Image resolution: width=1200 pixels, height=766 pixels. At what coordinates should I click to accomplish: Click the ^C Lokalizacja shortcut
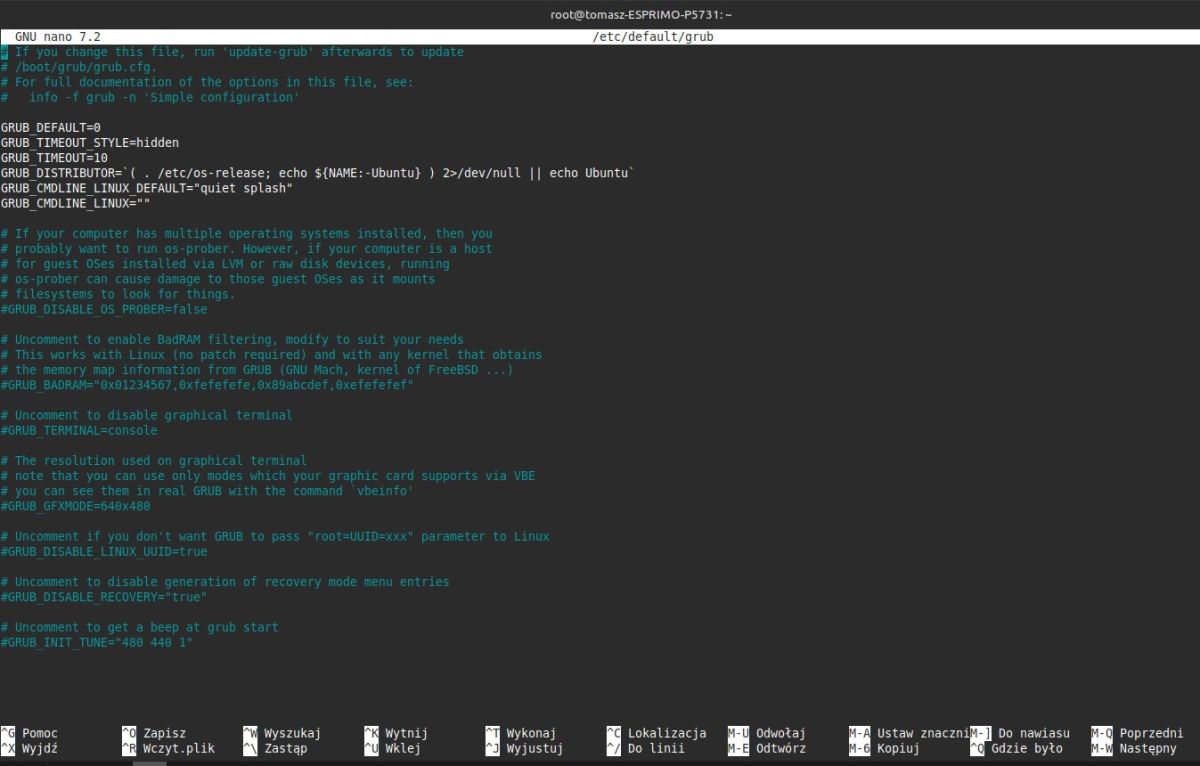coord(657,733)
